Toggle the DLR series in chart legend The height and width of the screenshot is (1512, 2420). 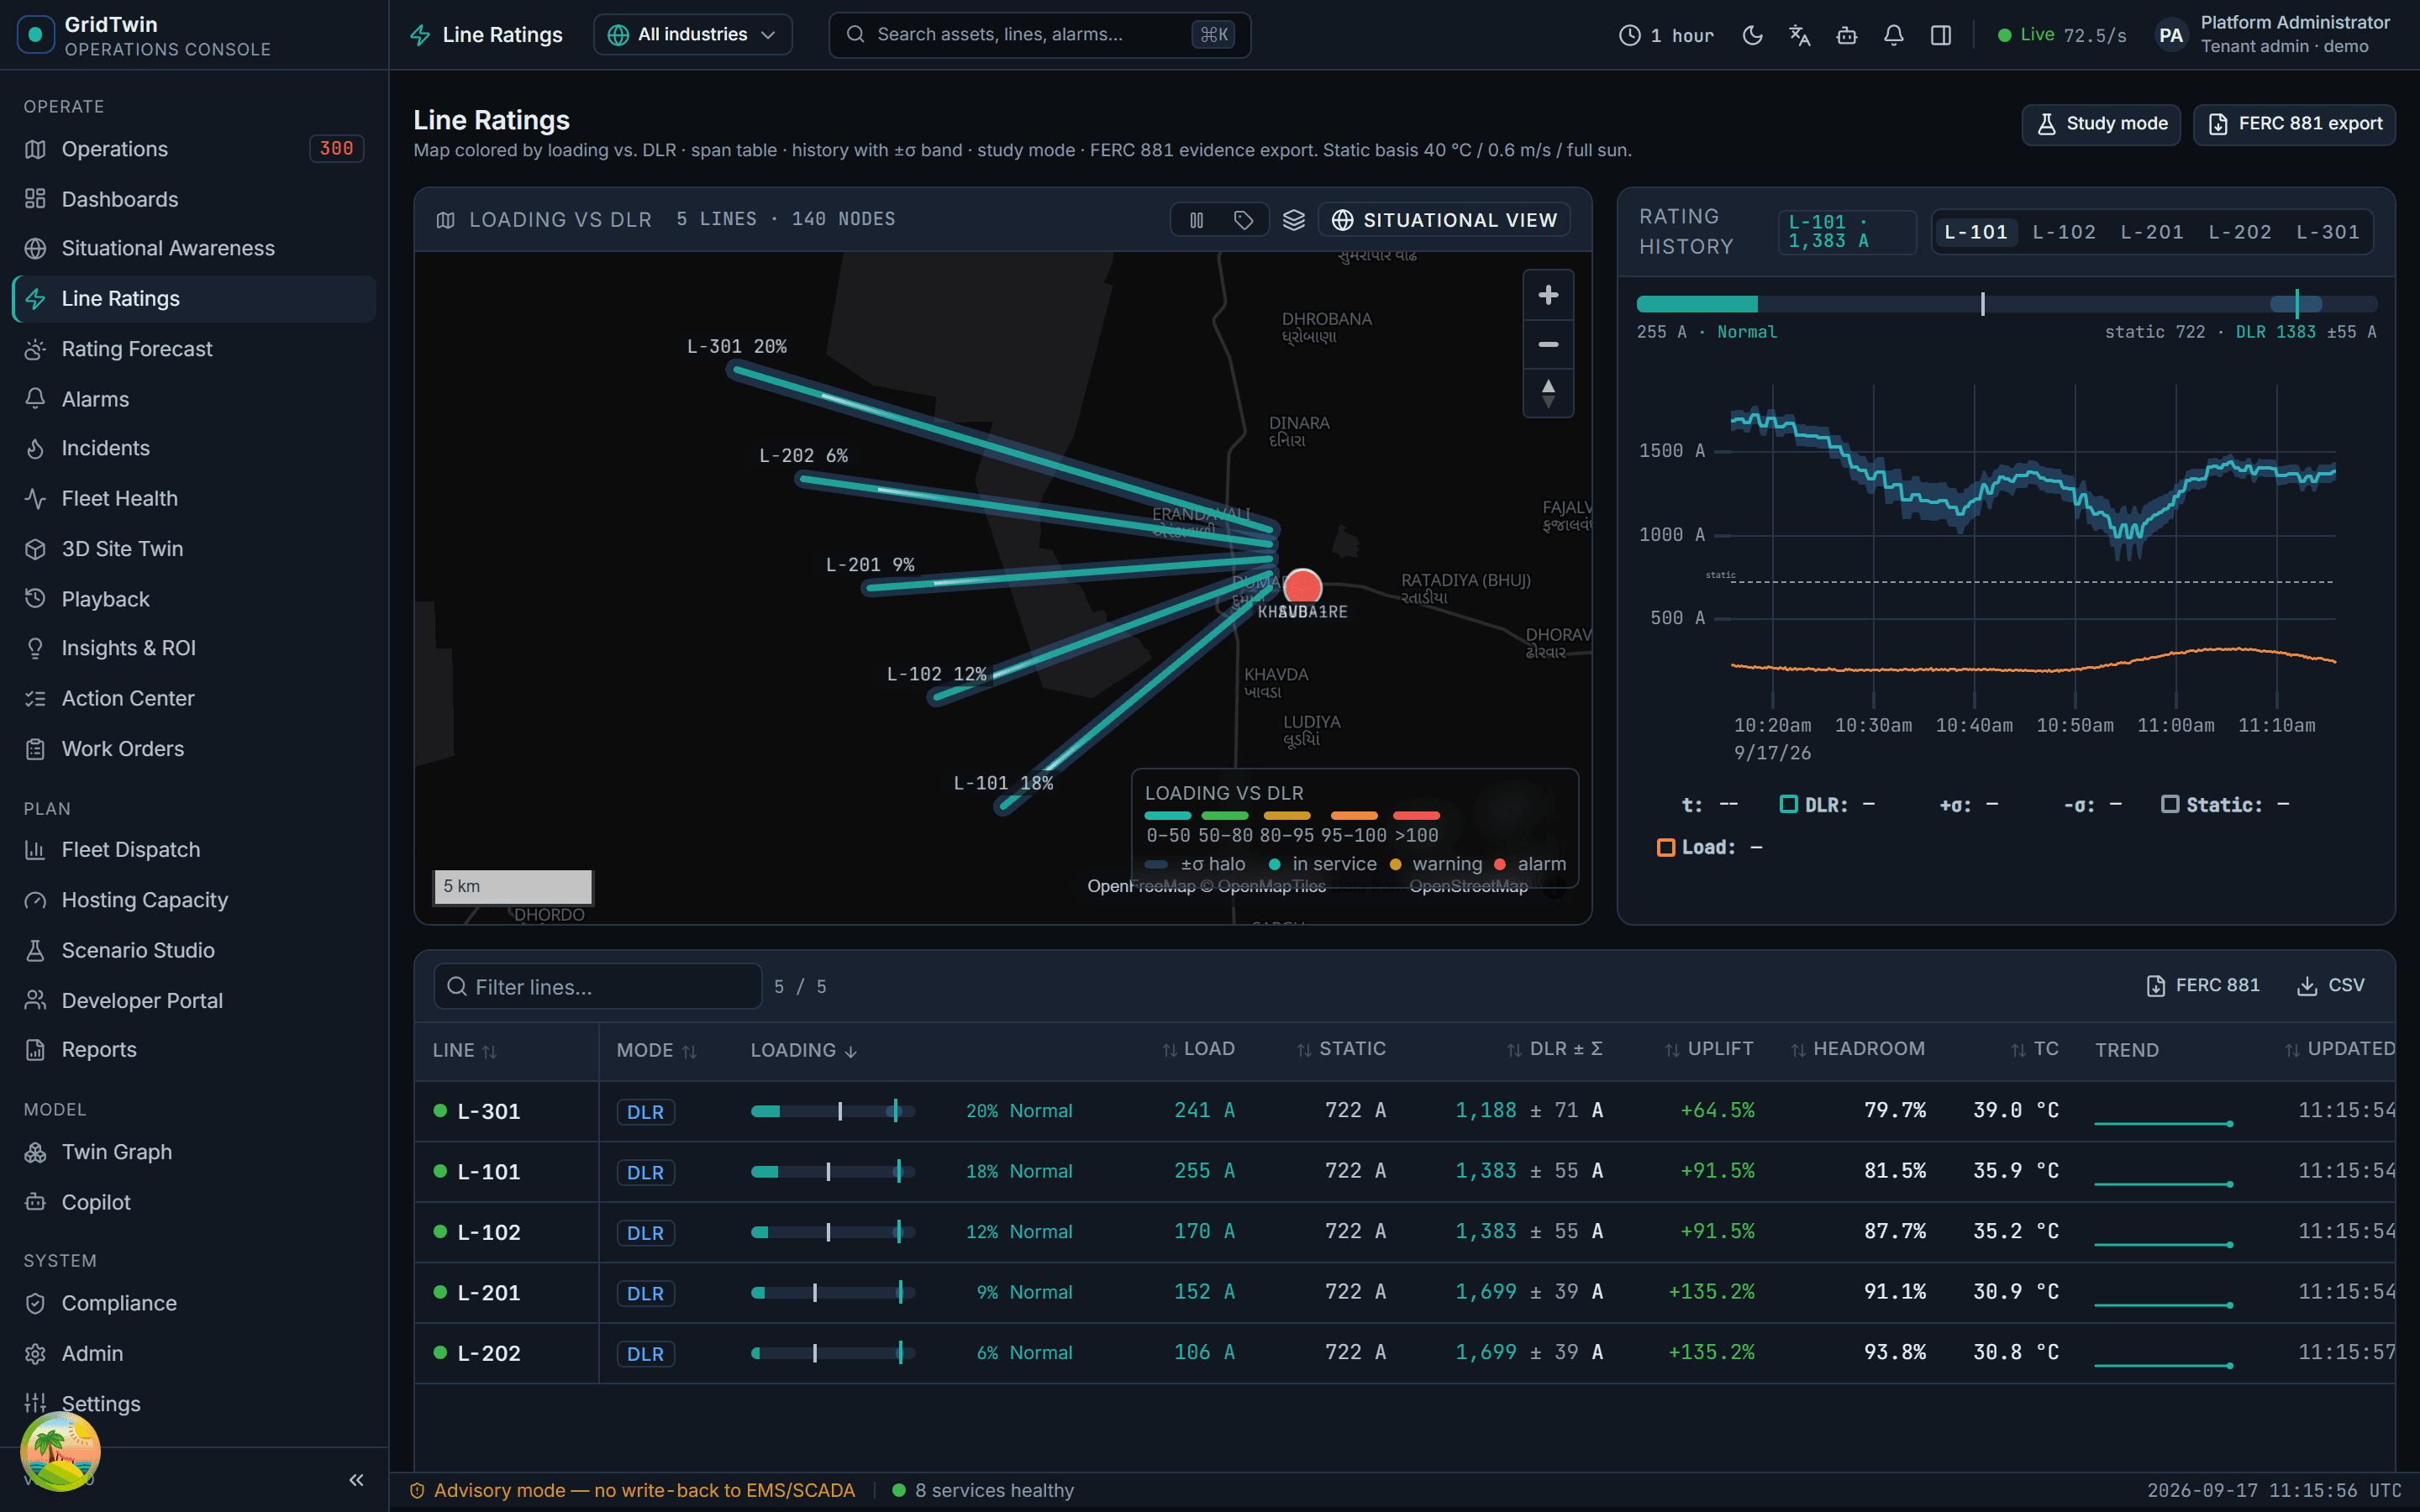click(x=1826, y=805)
